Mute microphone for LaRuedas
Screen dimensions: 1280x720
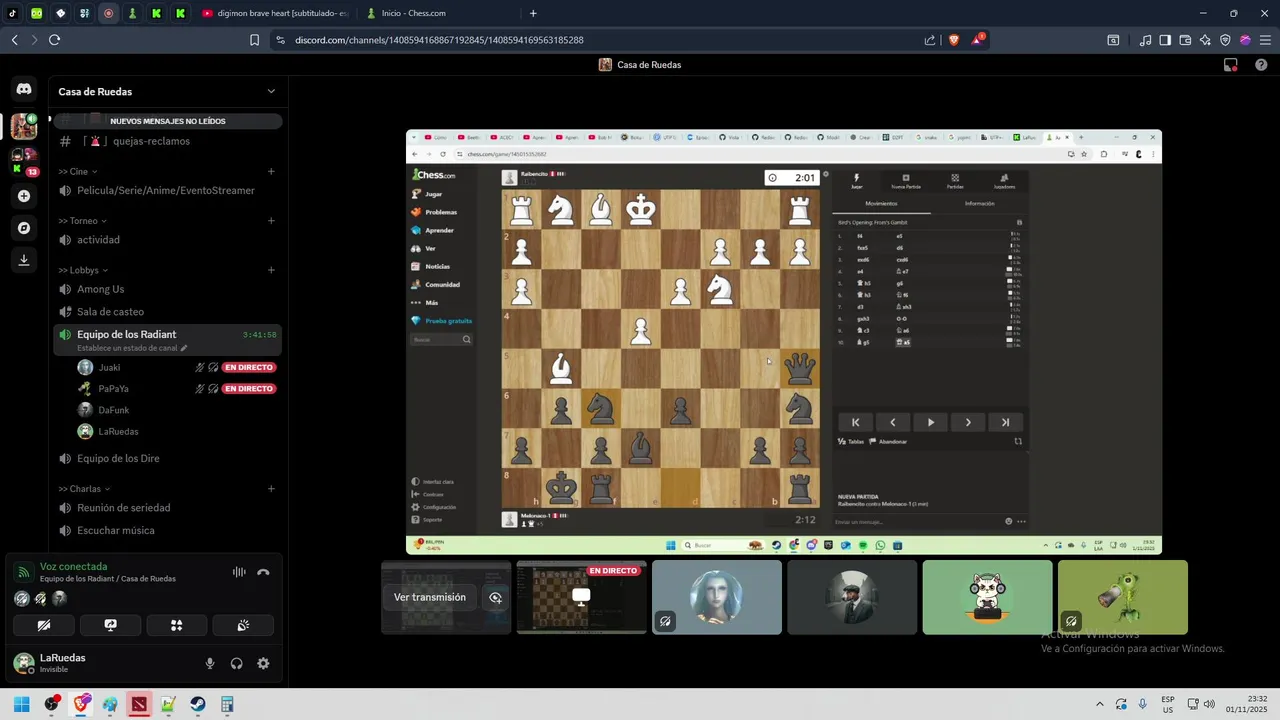pyautogui.click(x=210, y=663)
